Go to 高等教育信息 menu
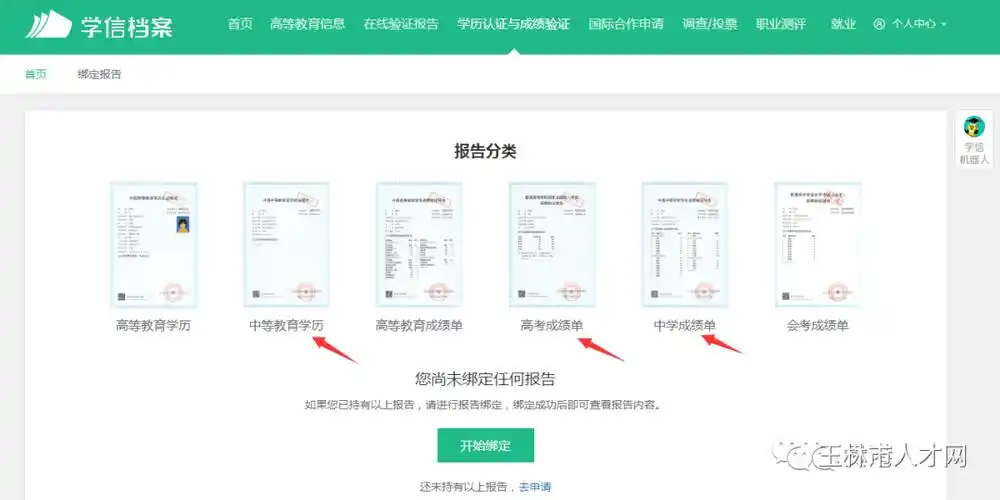The height and width of the screenshot is (500, 1000). pyautogui.click(x=307, y=24)
